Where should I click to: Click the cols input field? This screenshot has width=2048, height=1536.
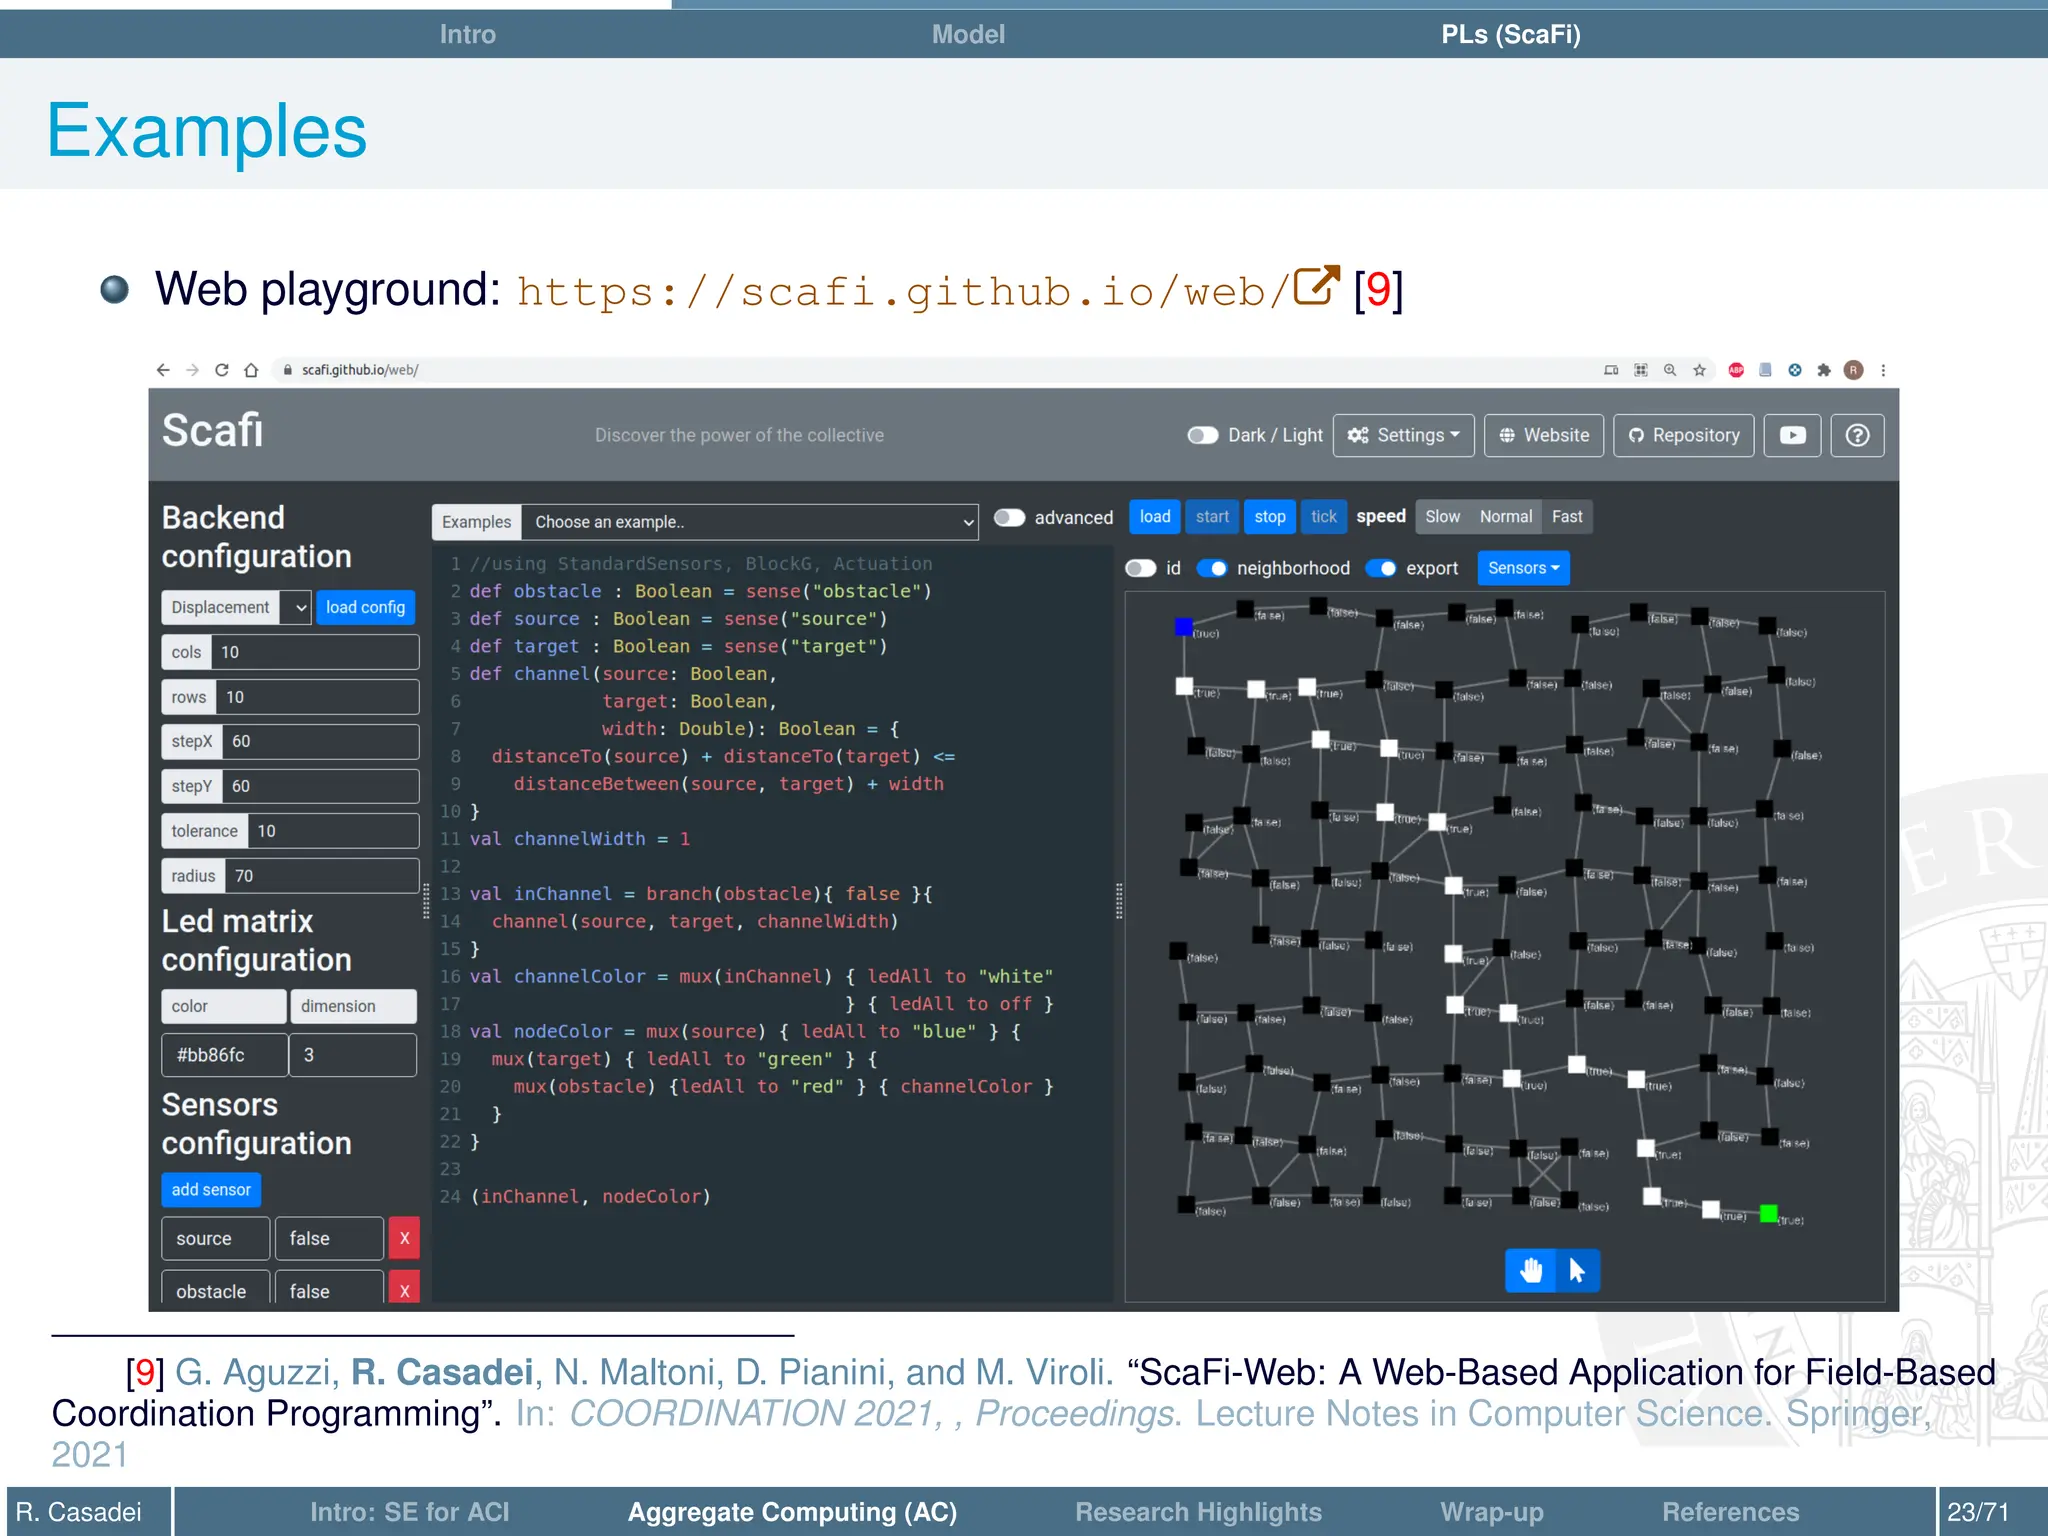(x=315, y=652)
